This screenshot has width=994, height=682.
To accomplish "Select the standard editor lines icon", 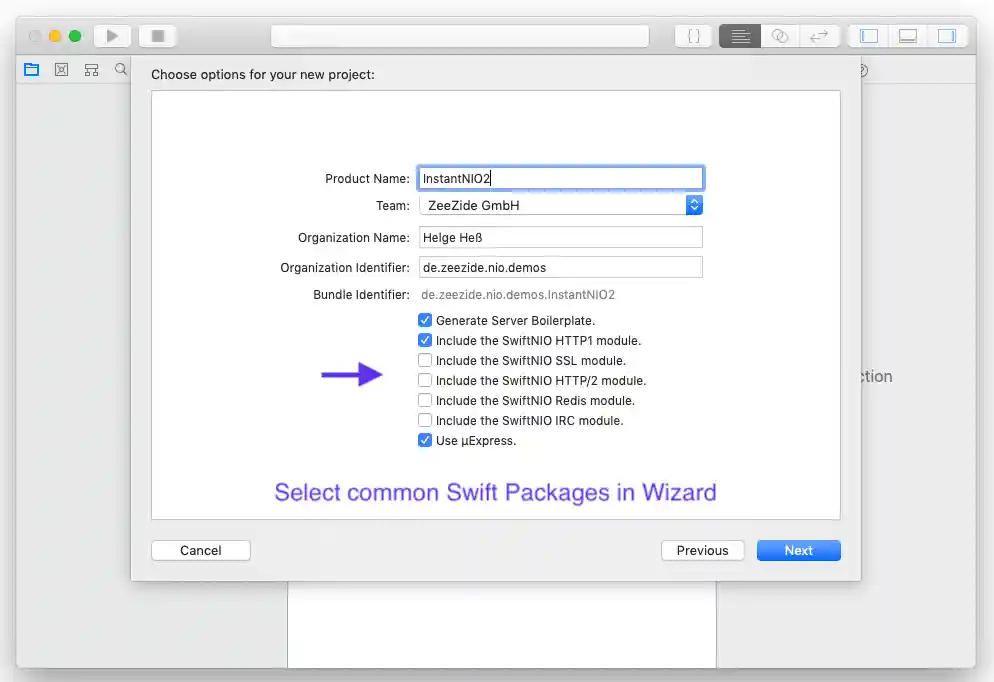I will [739, 35].
